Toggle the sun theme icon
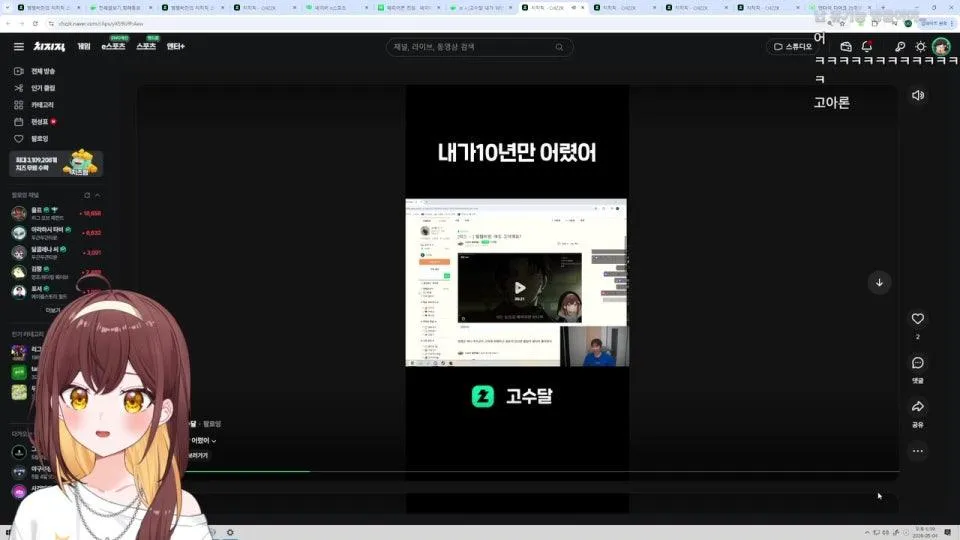960x540 pixels. [920, 47]
